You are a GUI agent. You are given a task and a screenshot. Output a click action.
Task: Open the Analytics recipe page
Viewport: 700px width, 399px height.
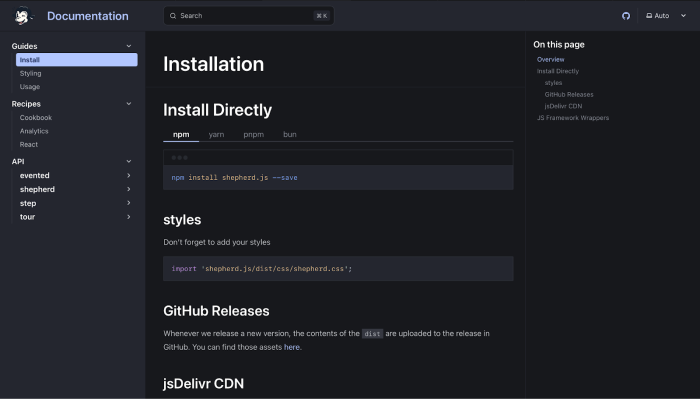pyautogui.click(x=34, y=131)
